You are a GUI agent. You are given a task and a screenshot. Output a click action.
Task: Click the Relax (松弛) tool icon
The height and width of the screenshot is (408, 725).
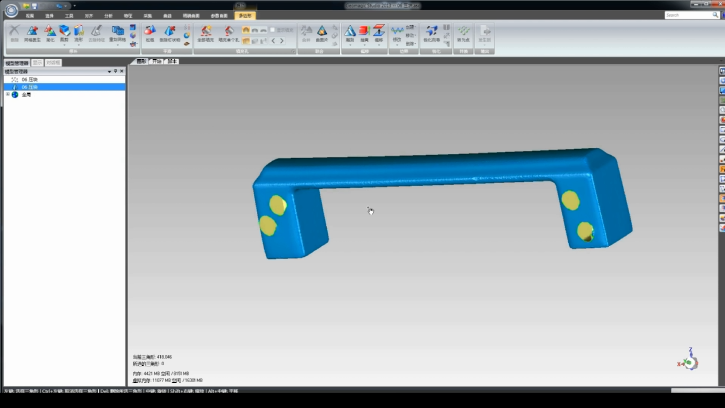149,34
